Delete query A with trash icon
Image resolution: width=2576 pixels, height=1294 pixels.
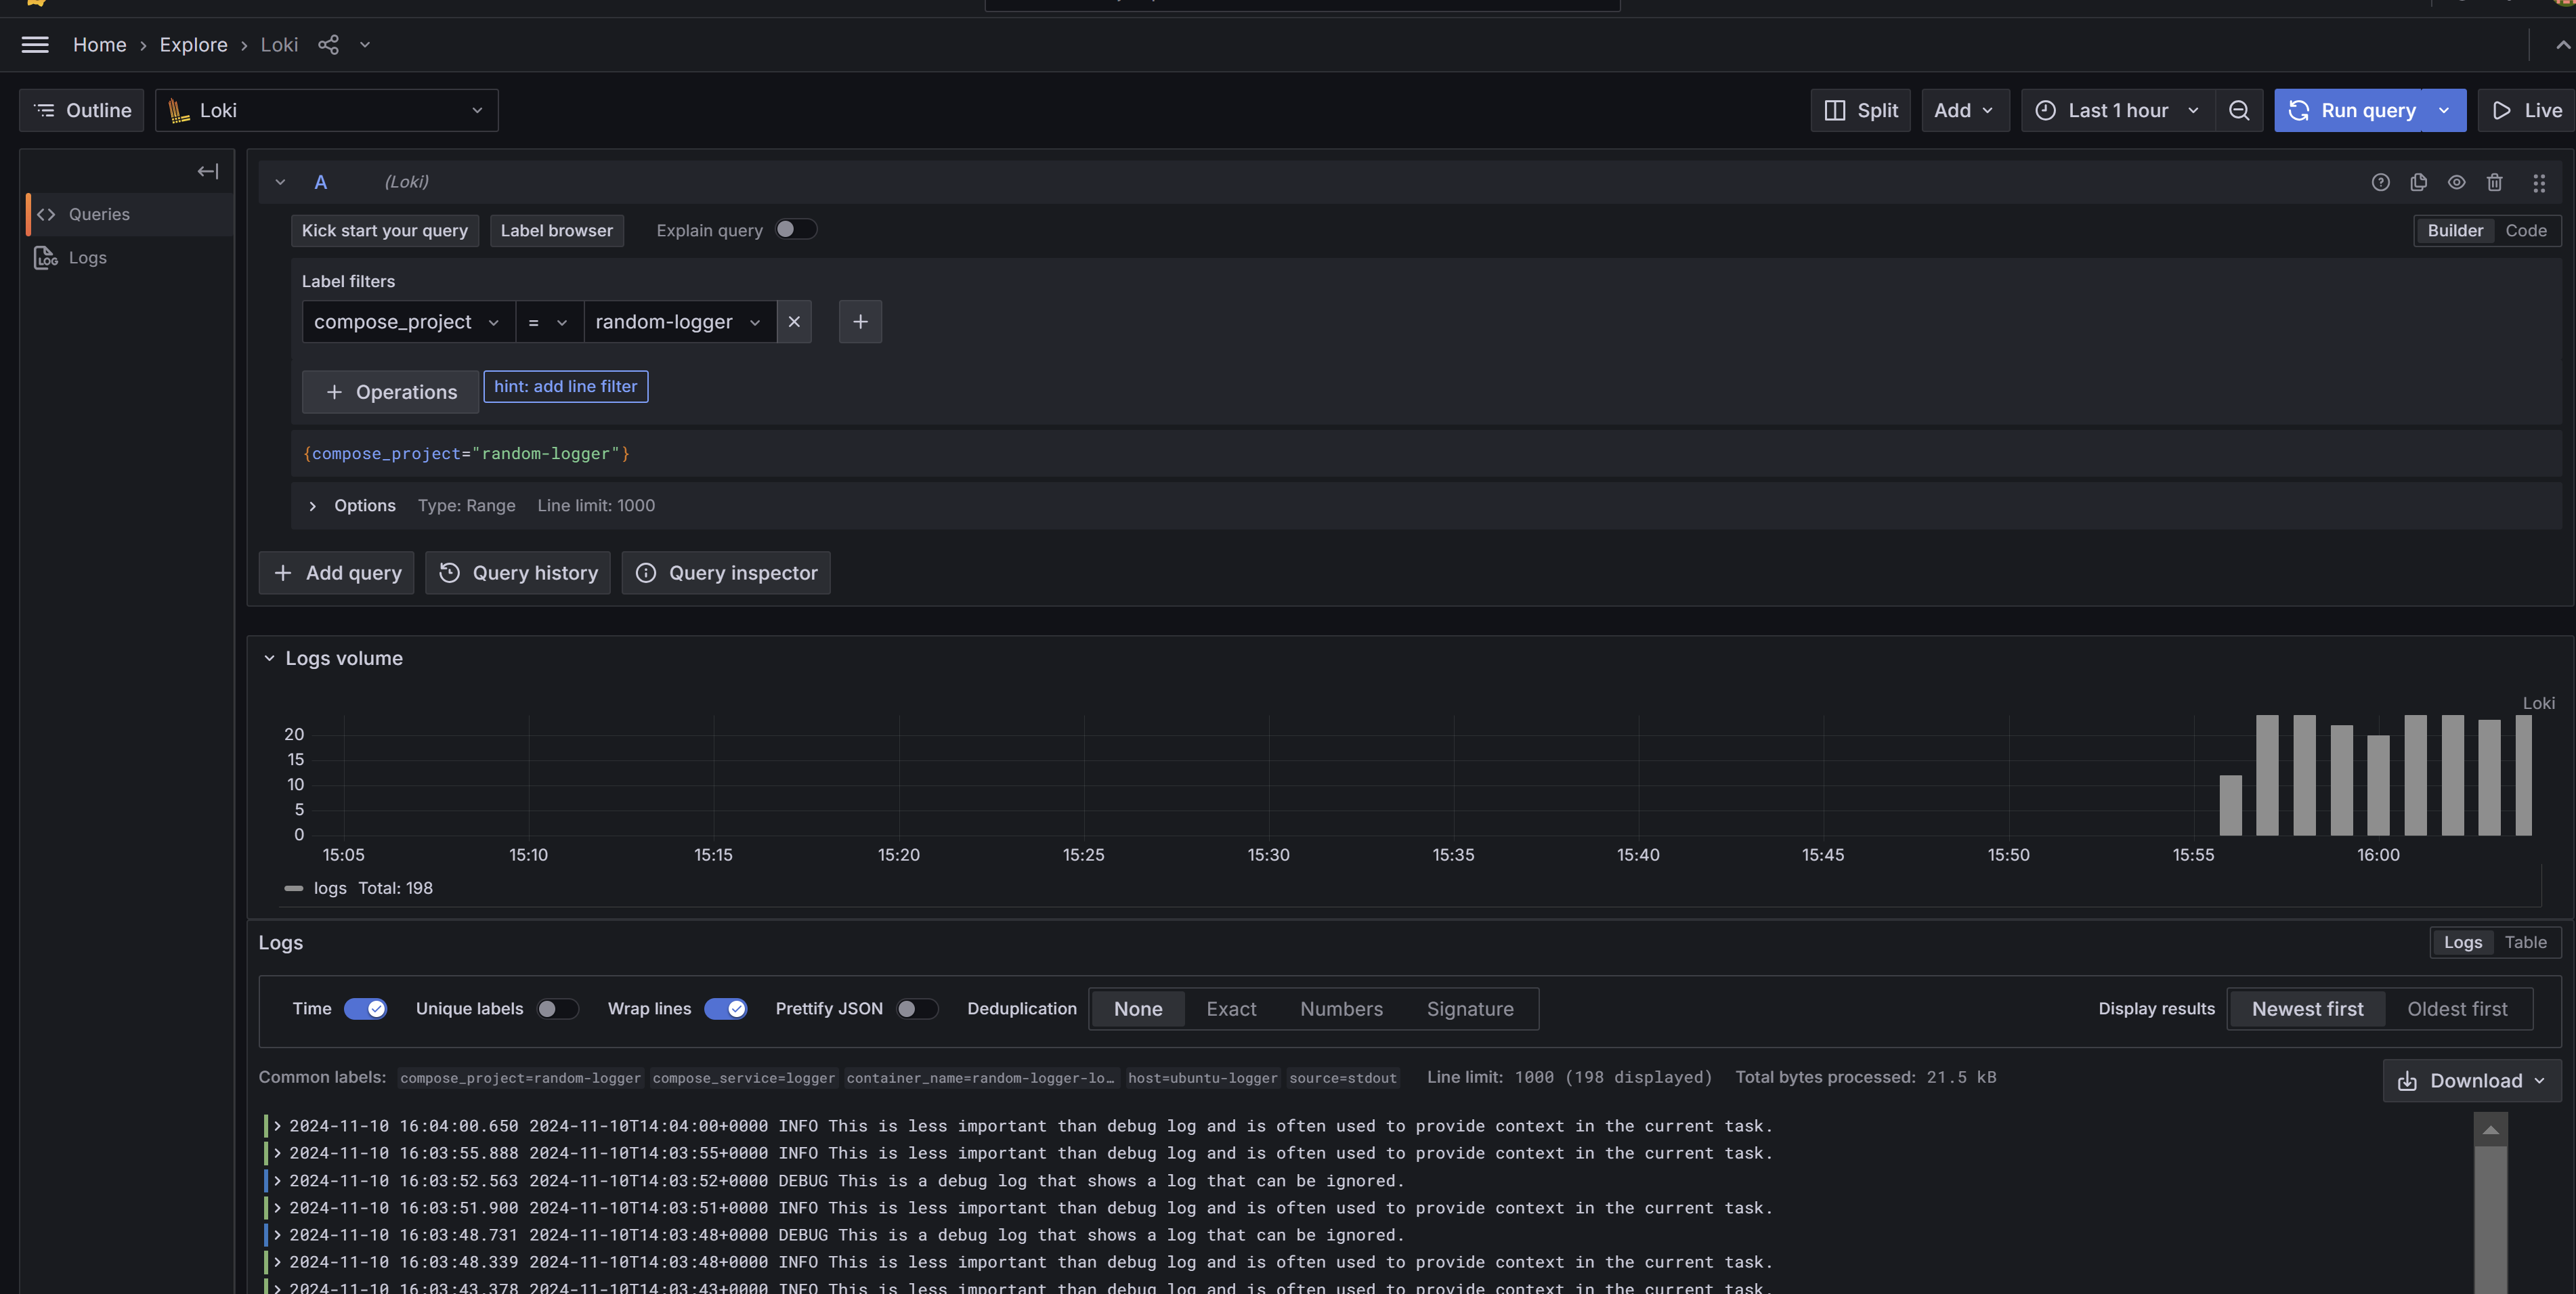tap(2494, 182)
